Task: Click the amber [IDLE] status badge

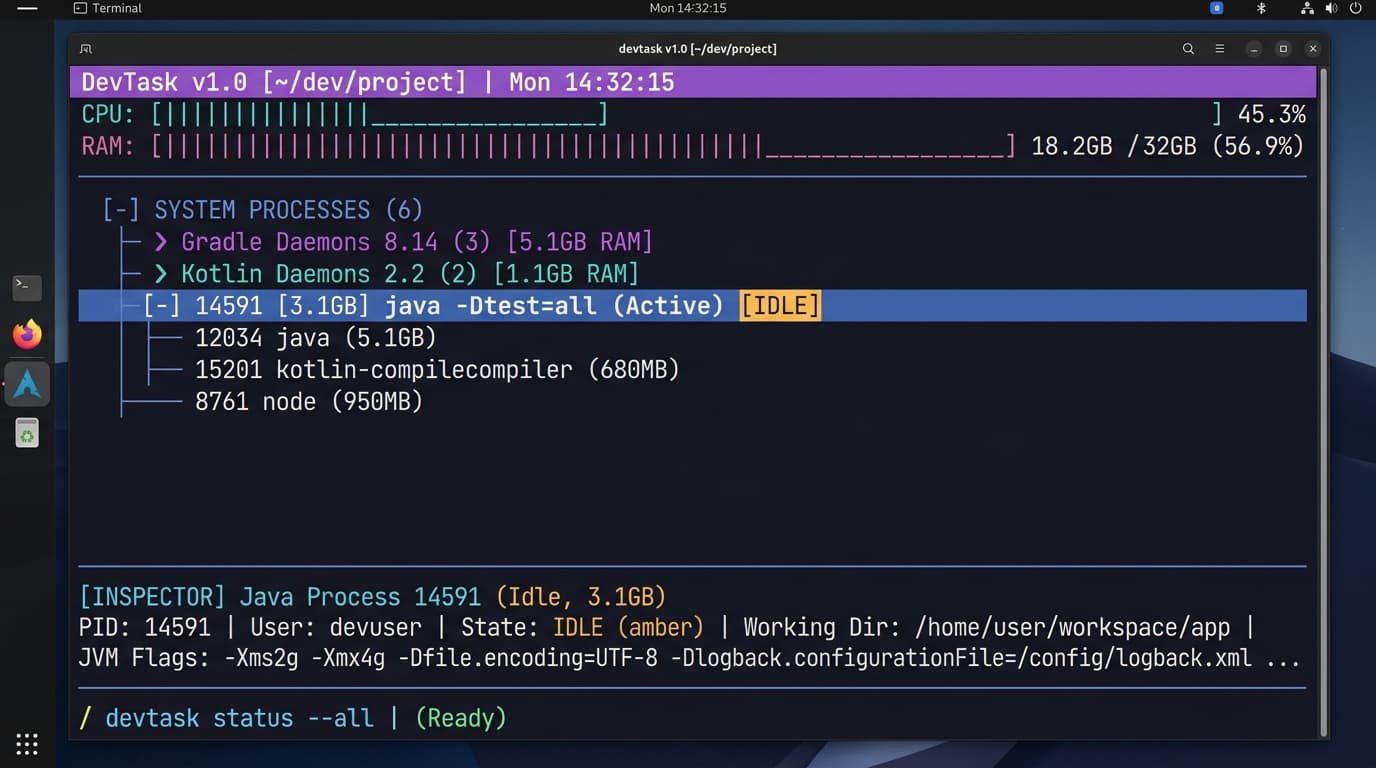Action: [780, 306]
